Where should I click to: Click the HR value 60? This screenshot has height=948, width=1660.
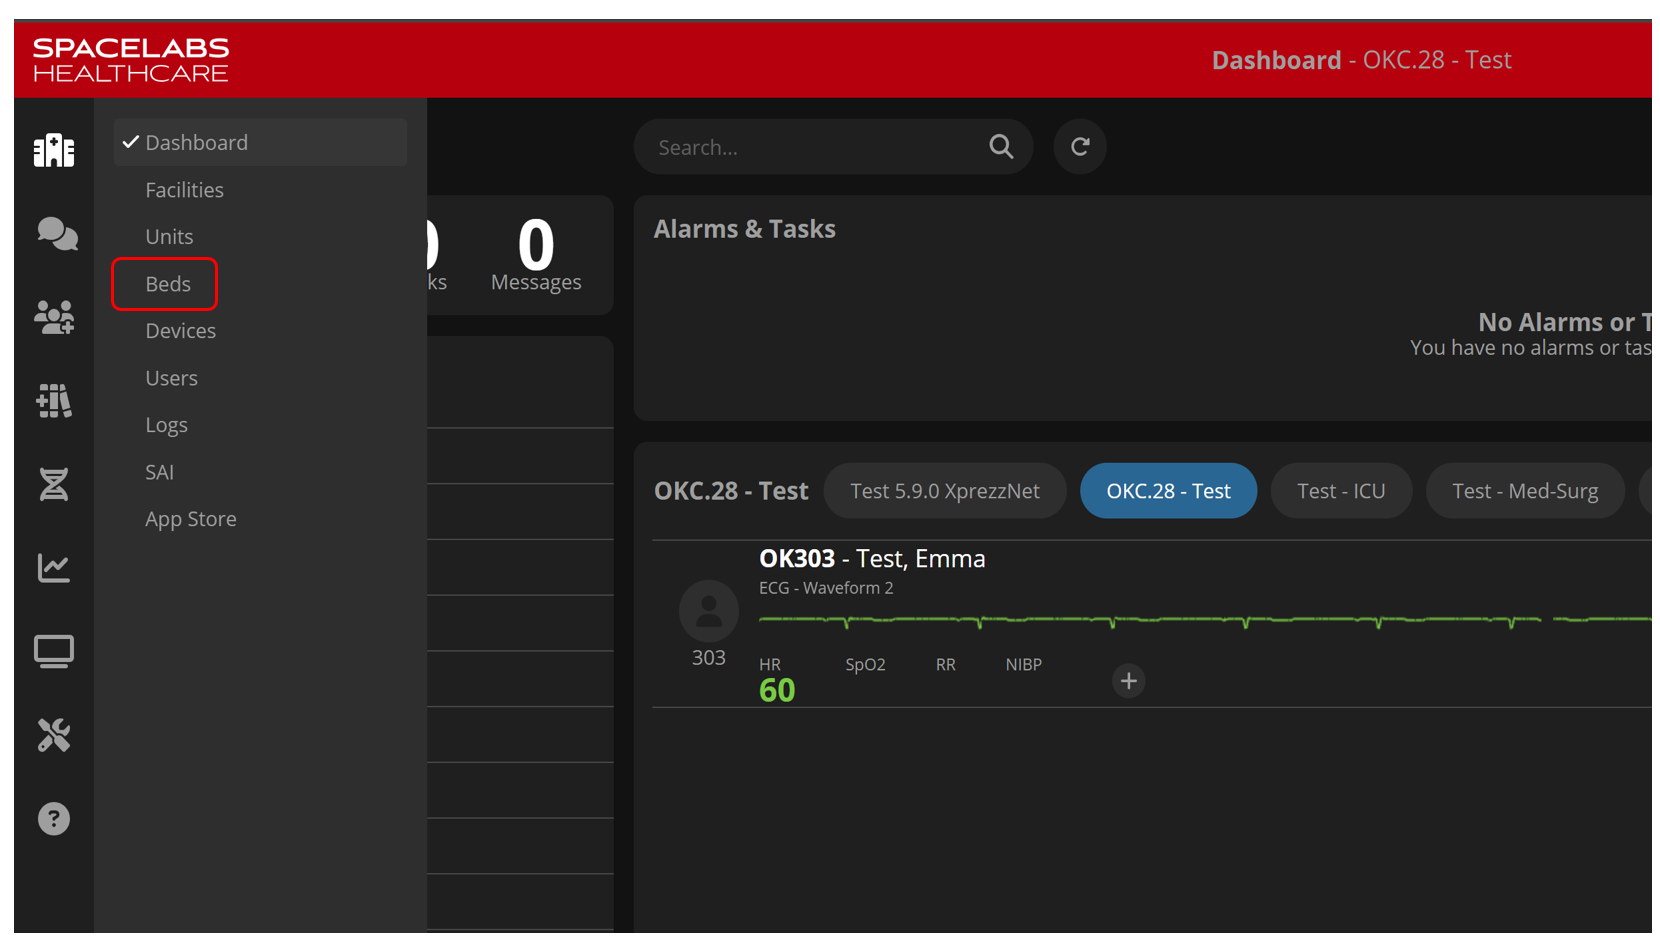coord(777,690)
